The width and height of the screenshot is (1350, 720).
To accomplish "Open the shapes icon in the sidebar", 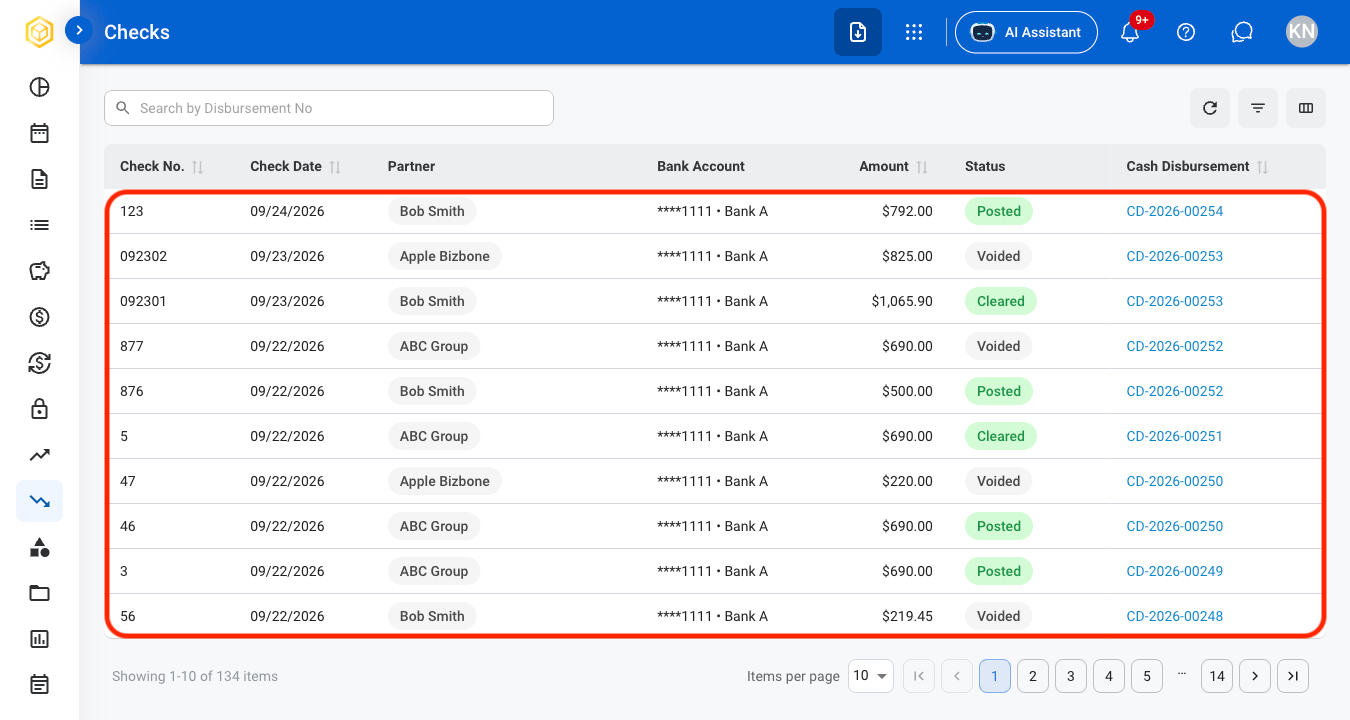I will [39, 547].
